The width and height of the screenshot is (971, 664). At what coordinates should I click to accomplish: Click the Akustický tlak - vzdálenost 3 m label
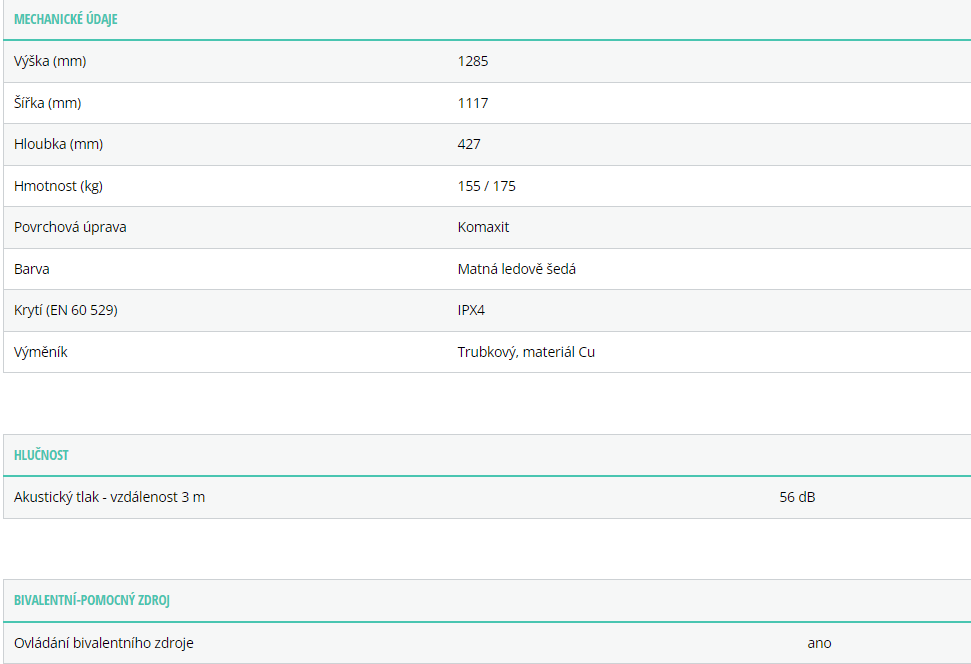pyautogui.click(x=110, y=497)
